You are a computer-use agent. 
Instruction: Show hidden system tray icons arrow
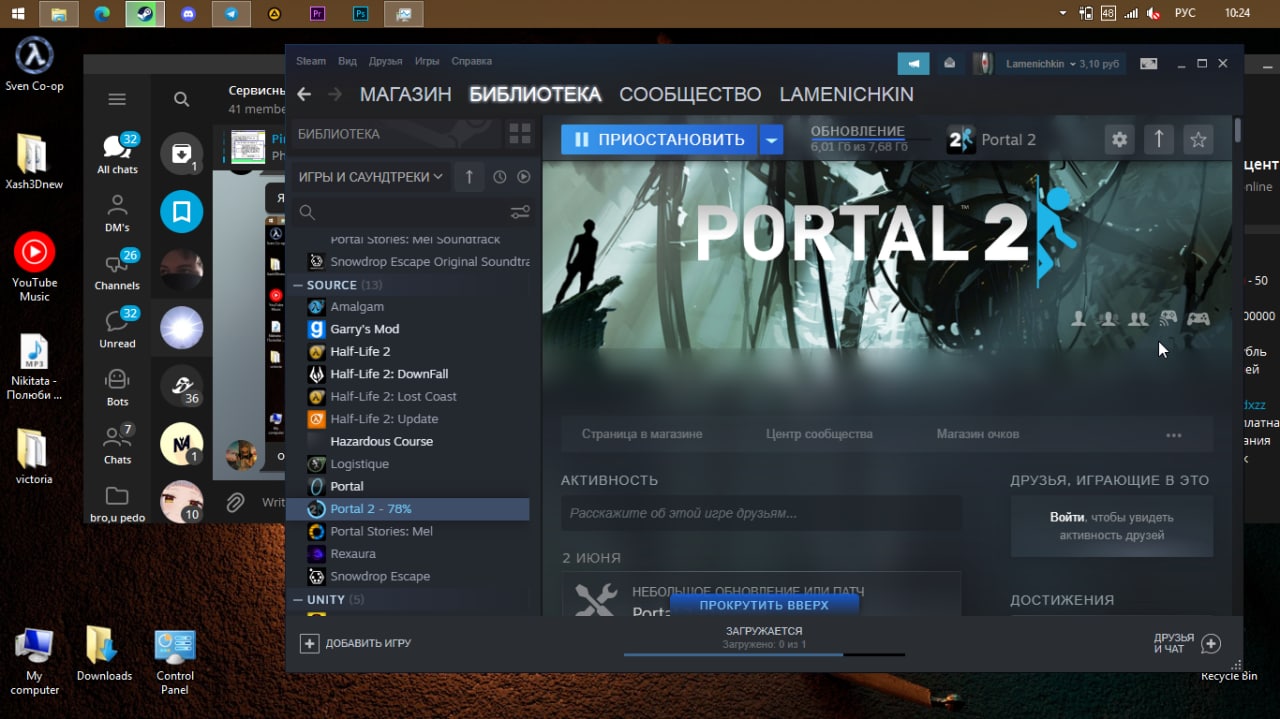[1062, 13]
